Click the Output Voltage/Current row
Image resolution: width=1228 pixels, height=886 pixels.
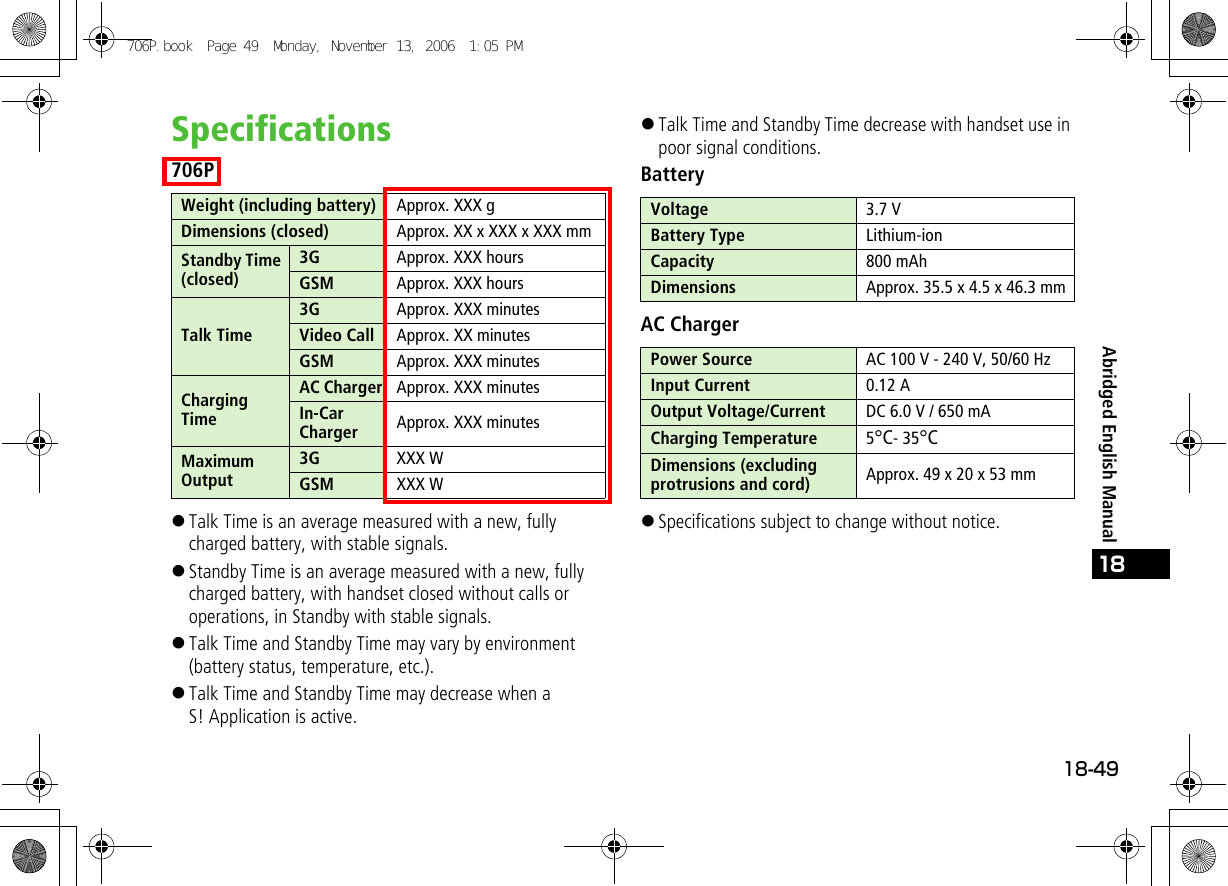tap(746, 411)
